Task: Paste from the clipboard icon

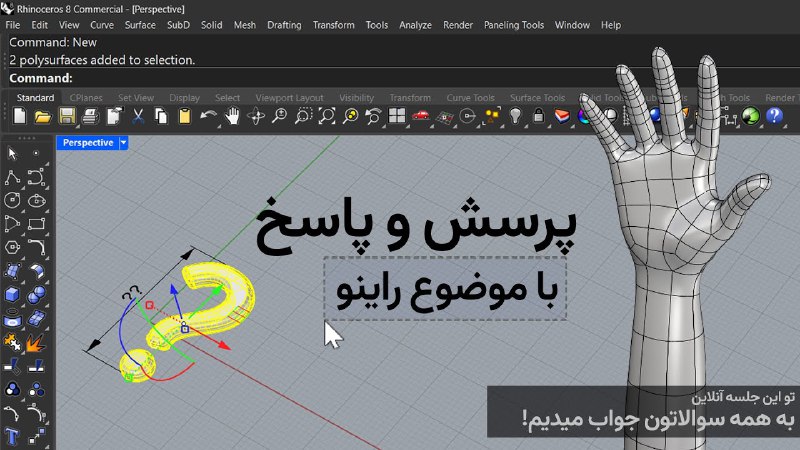Action: coord(185,116)
